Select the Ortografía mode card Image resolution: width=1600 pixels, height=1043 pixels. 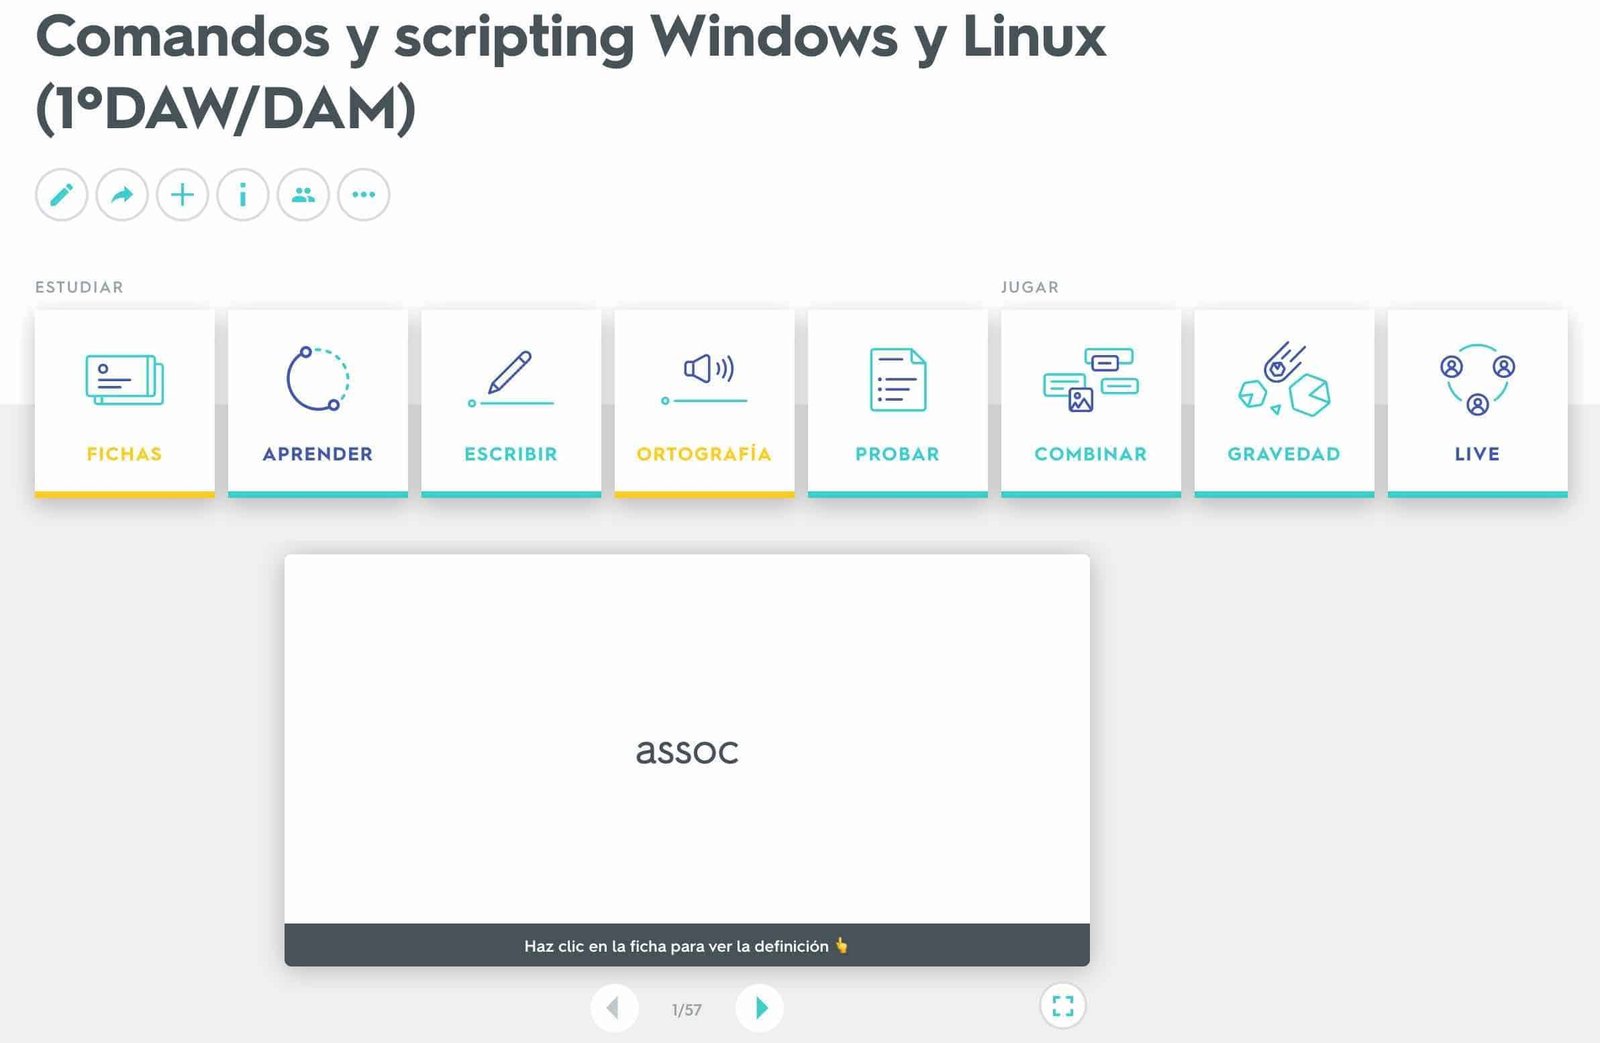coord(704,403)
